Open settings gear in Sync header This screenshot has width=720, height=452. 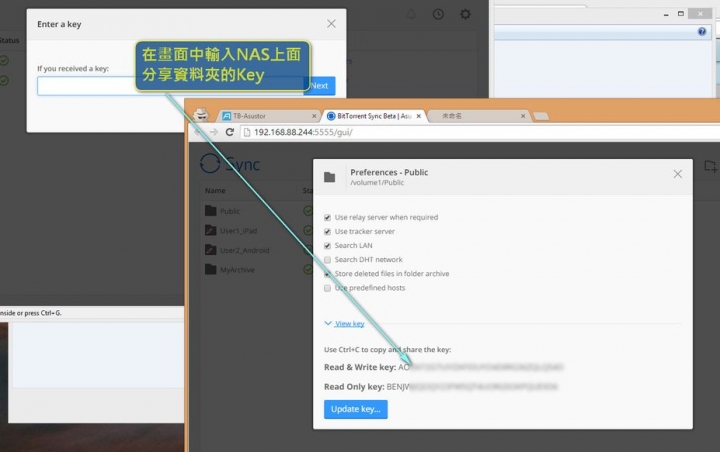point(465,14)
